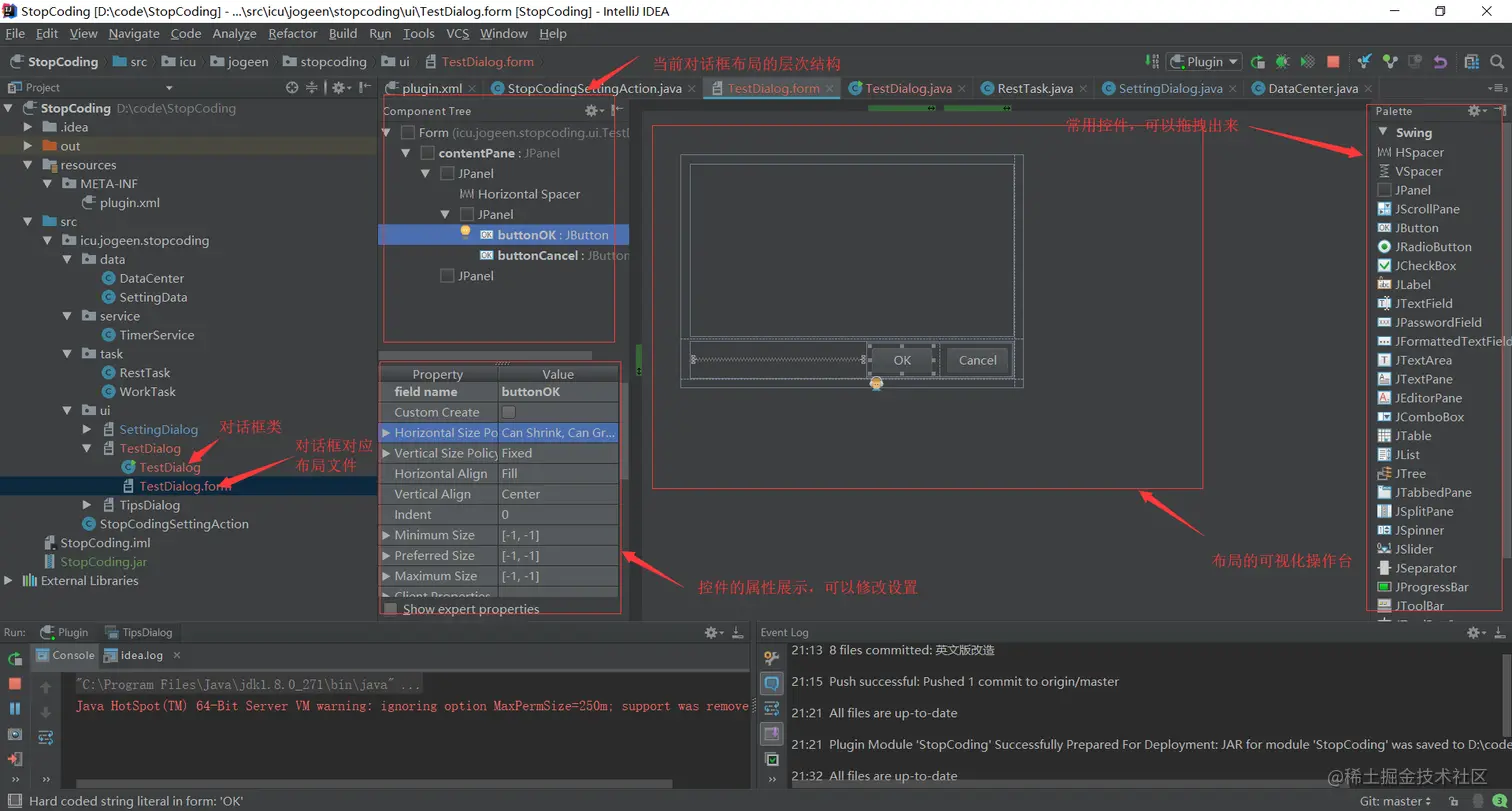Click the Cancel button in form designer

point(977,360)
